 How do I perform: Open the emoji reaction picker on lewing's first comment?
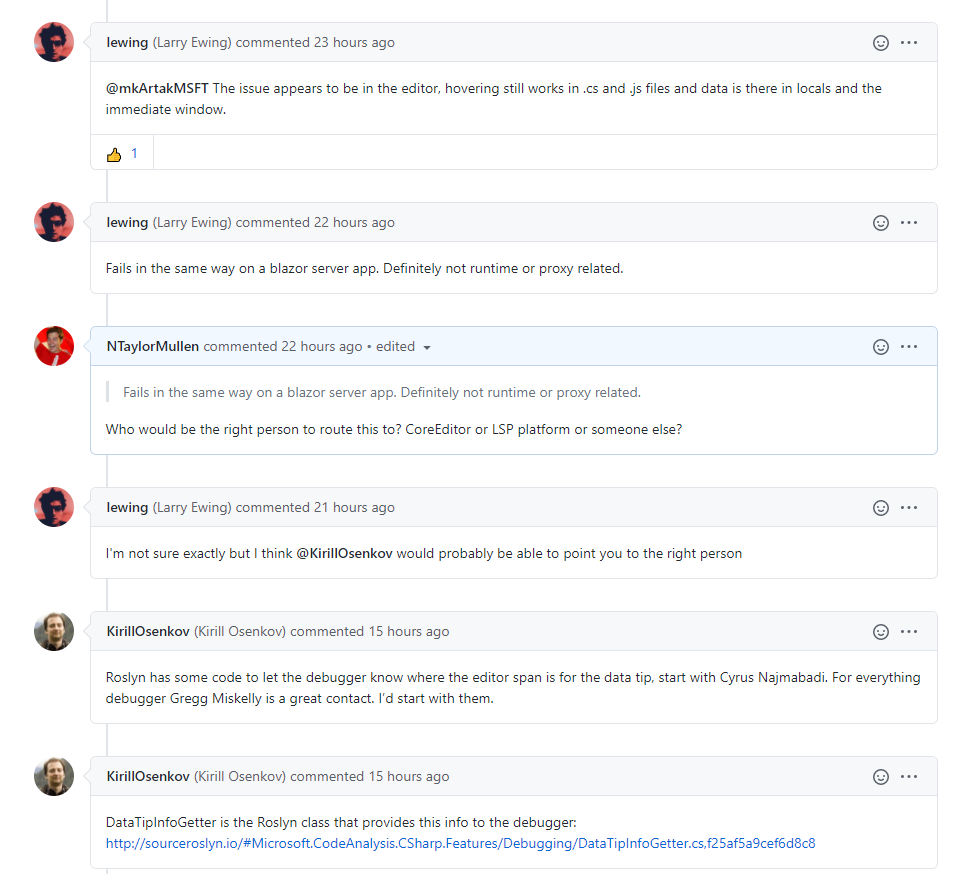881,42
